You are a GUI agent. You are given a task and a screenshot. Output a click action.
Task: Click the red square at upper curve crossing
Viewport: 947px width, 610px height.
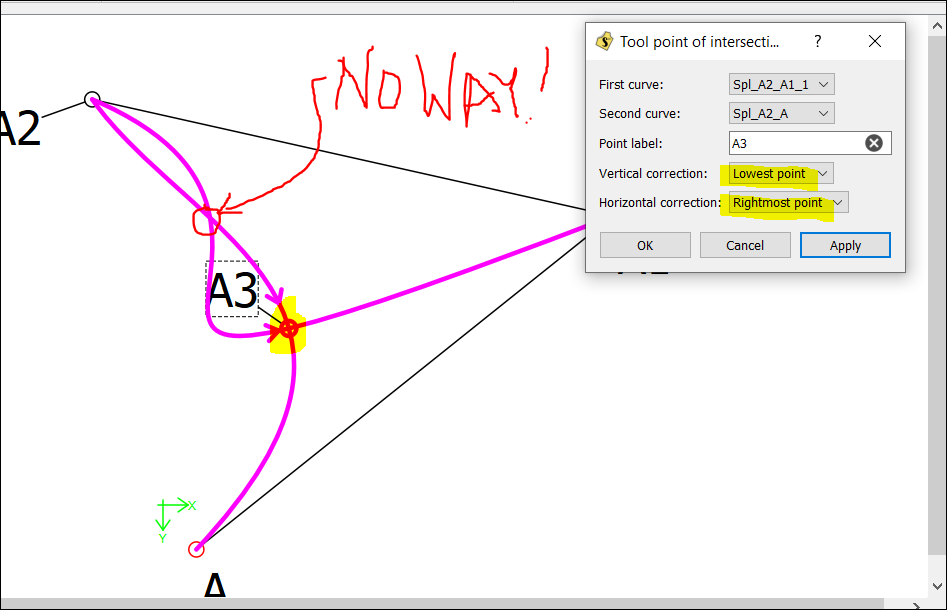(206, 220)
